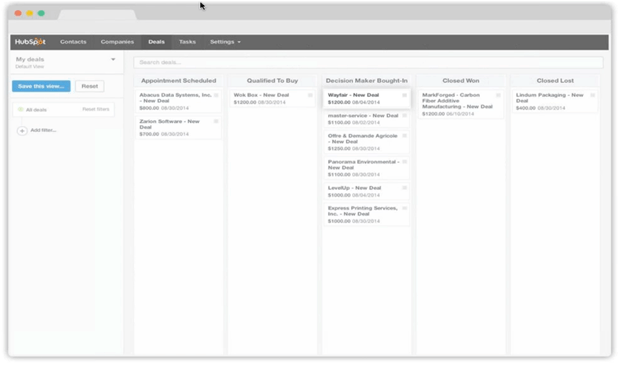Open the Wayfair - New Deal card
621x367 pixels.
click(x=367, y=99)
